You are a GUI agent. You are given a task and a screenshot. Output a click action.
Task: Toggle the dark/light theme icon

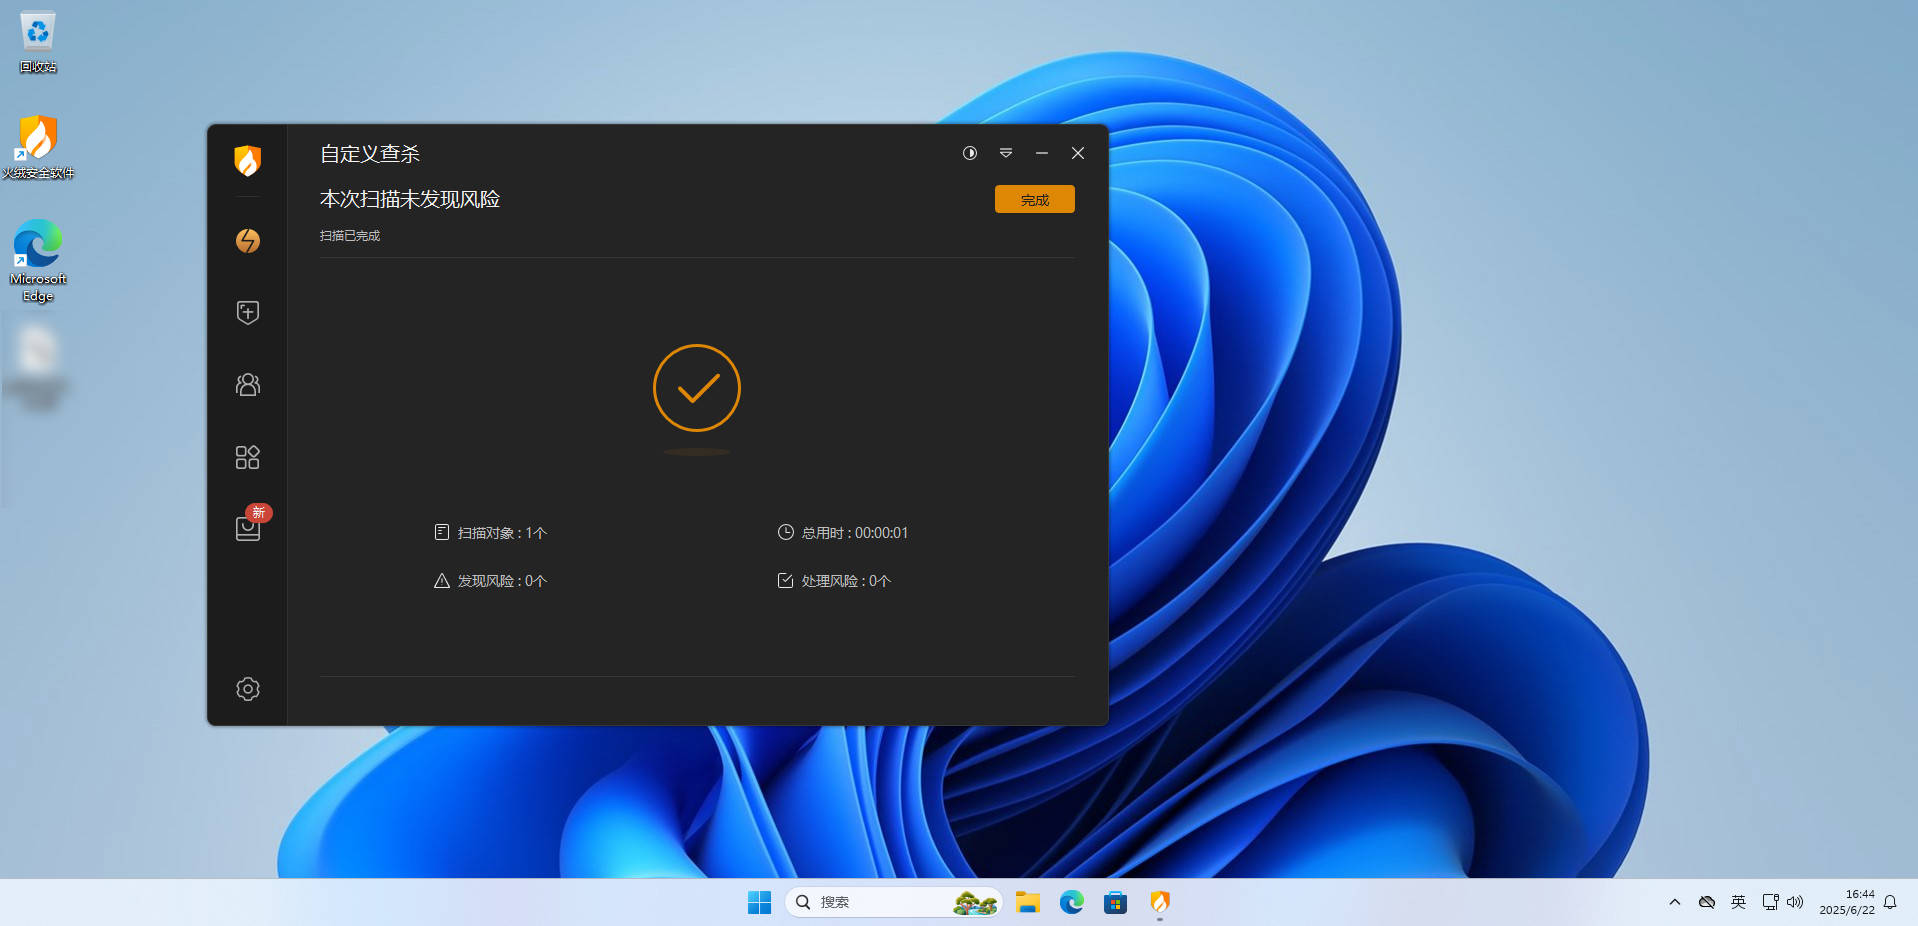[x=970, y=153]
